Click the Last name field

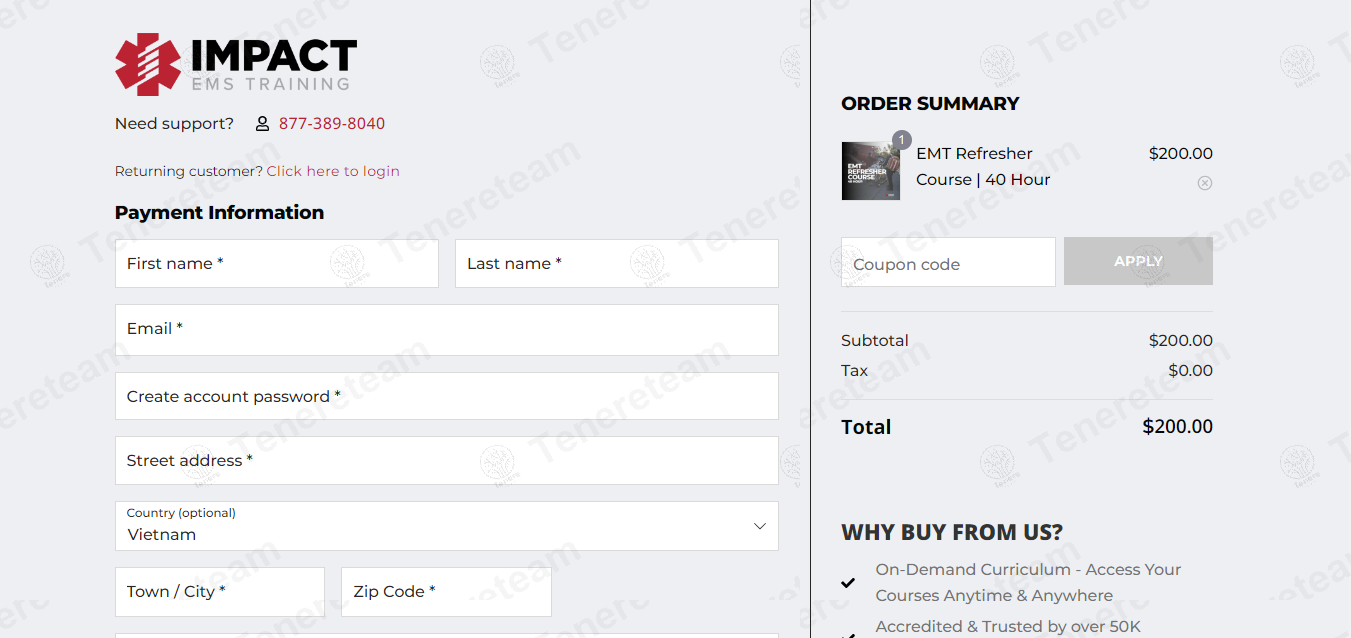pyautogui.click(x=616, y=264)
